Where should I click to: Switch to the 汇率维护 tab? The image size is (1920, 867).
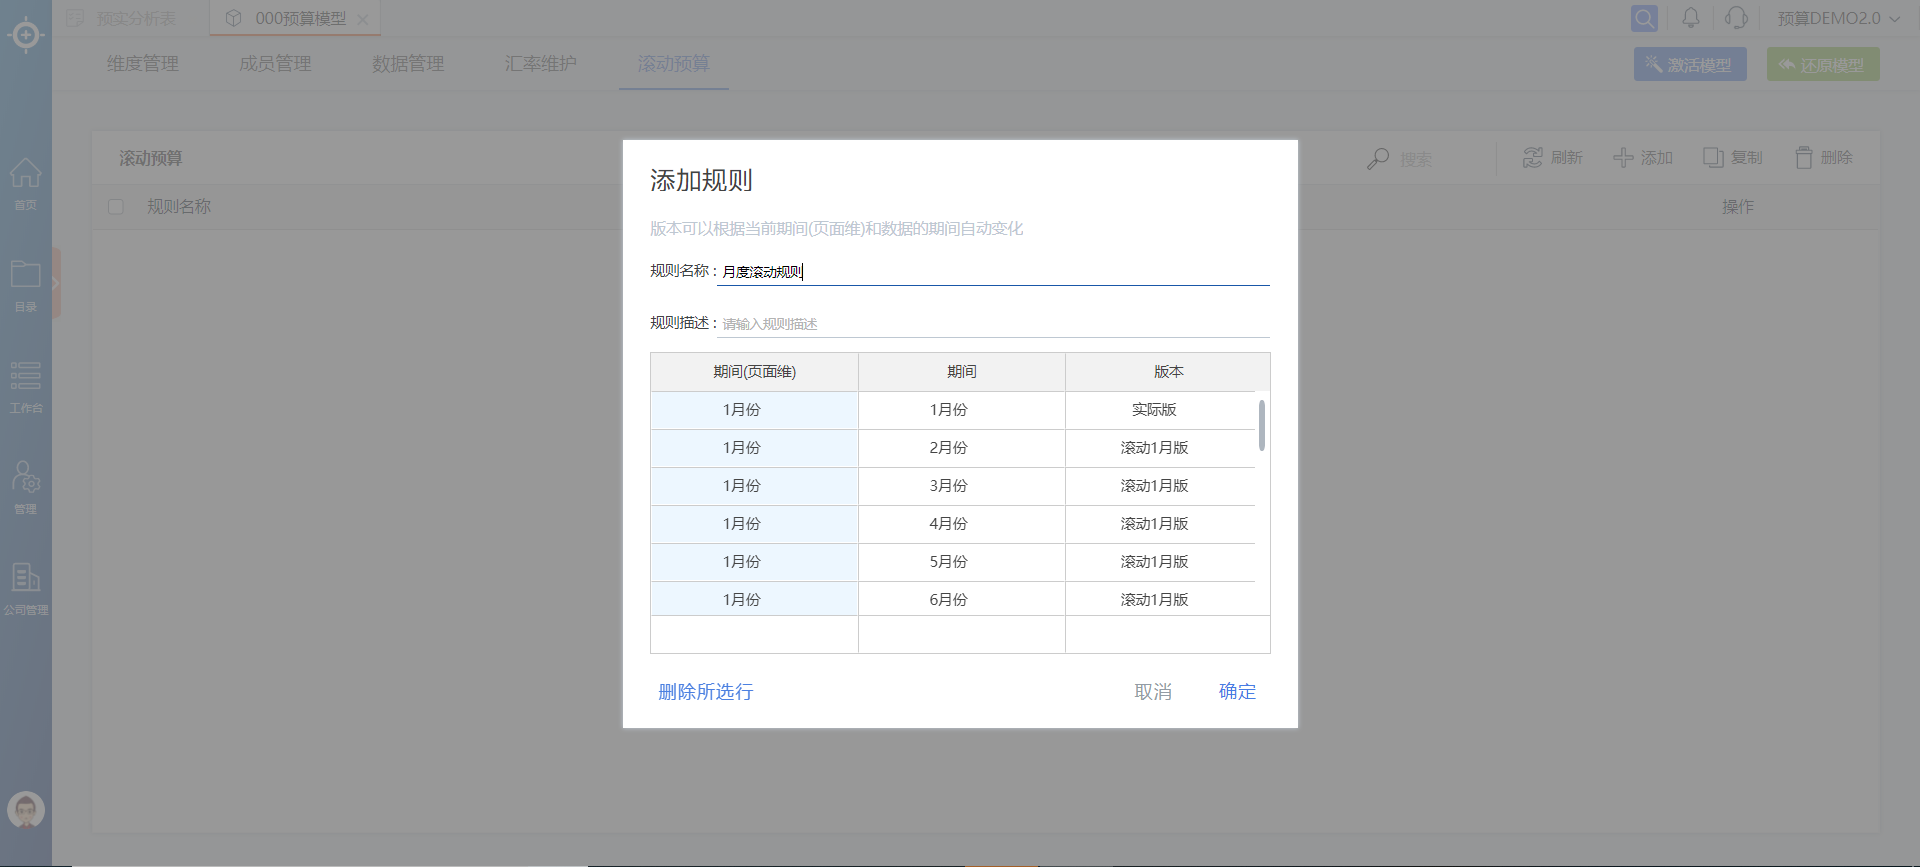[x=541, y=64]
